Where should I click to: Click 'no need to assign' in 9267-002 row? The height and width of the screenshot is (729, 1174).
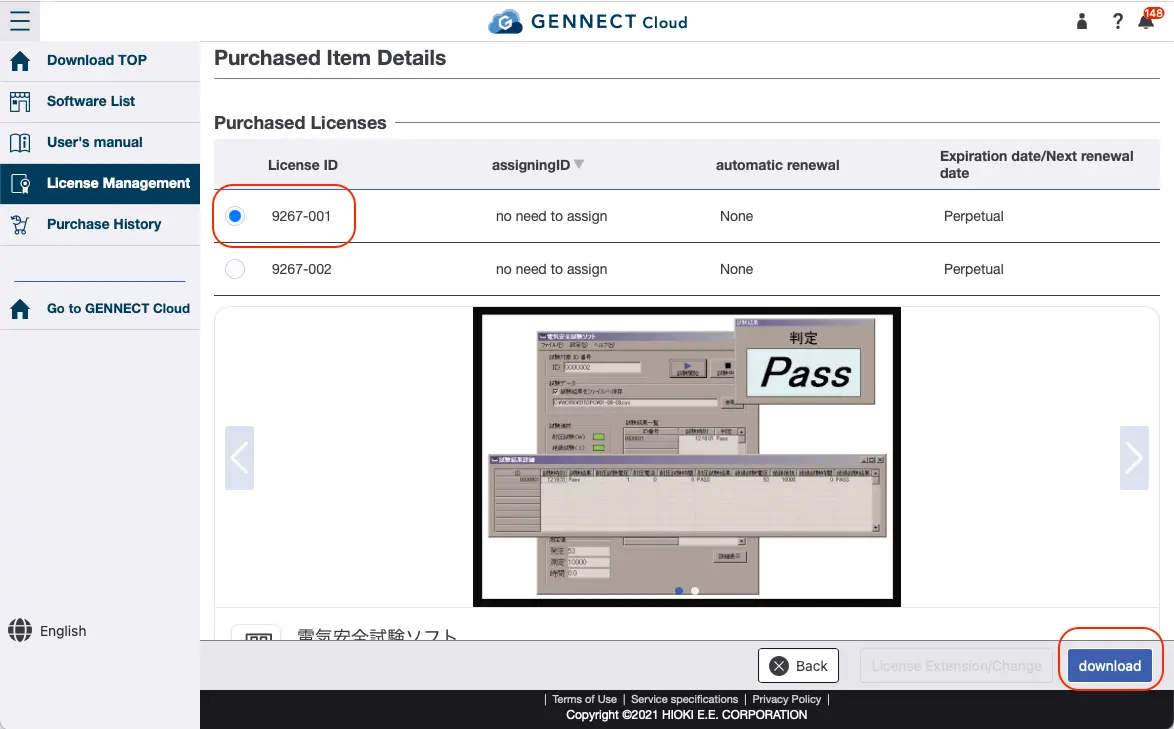point(551,269)
